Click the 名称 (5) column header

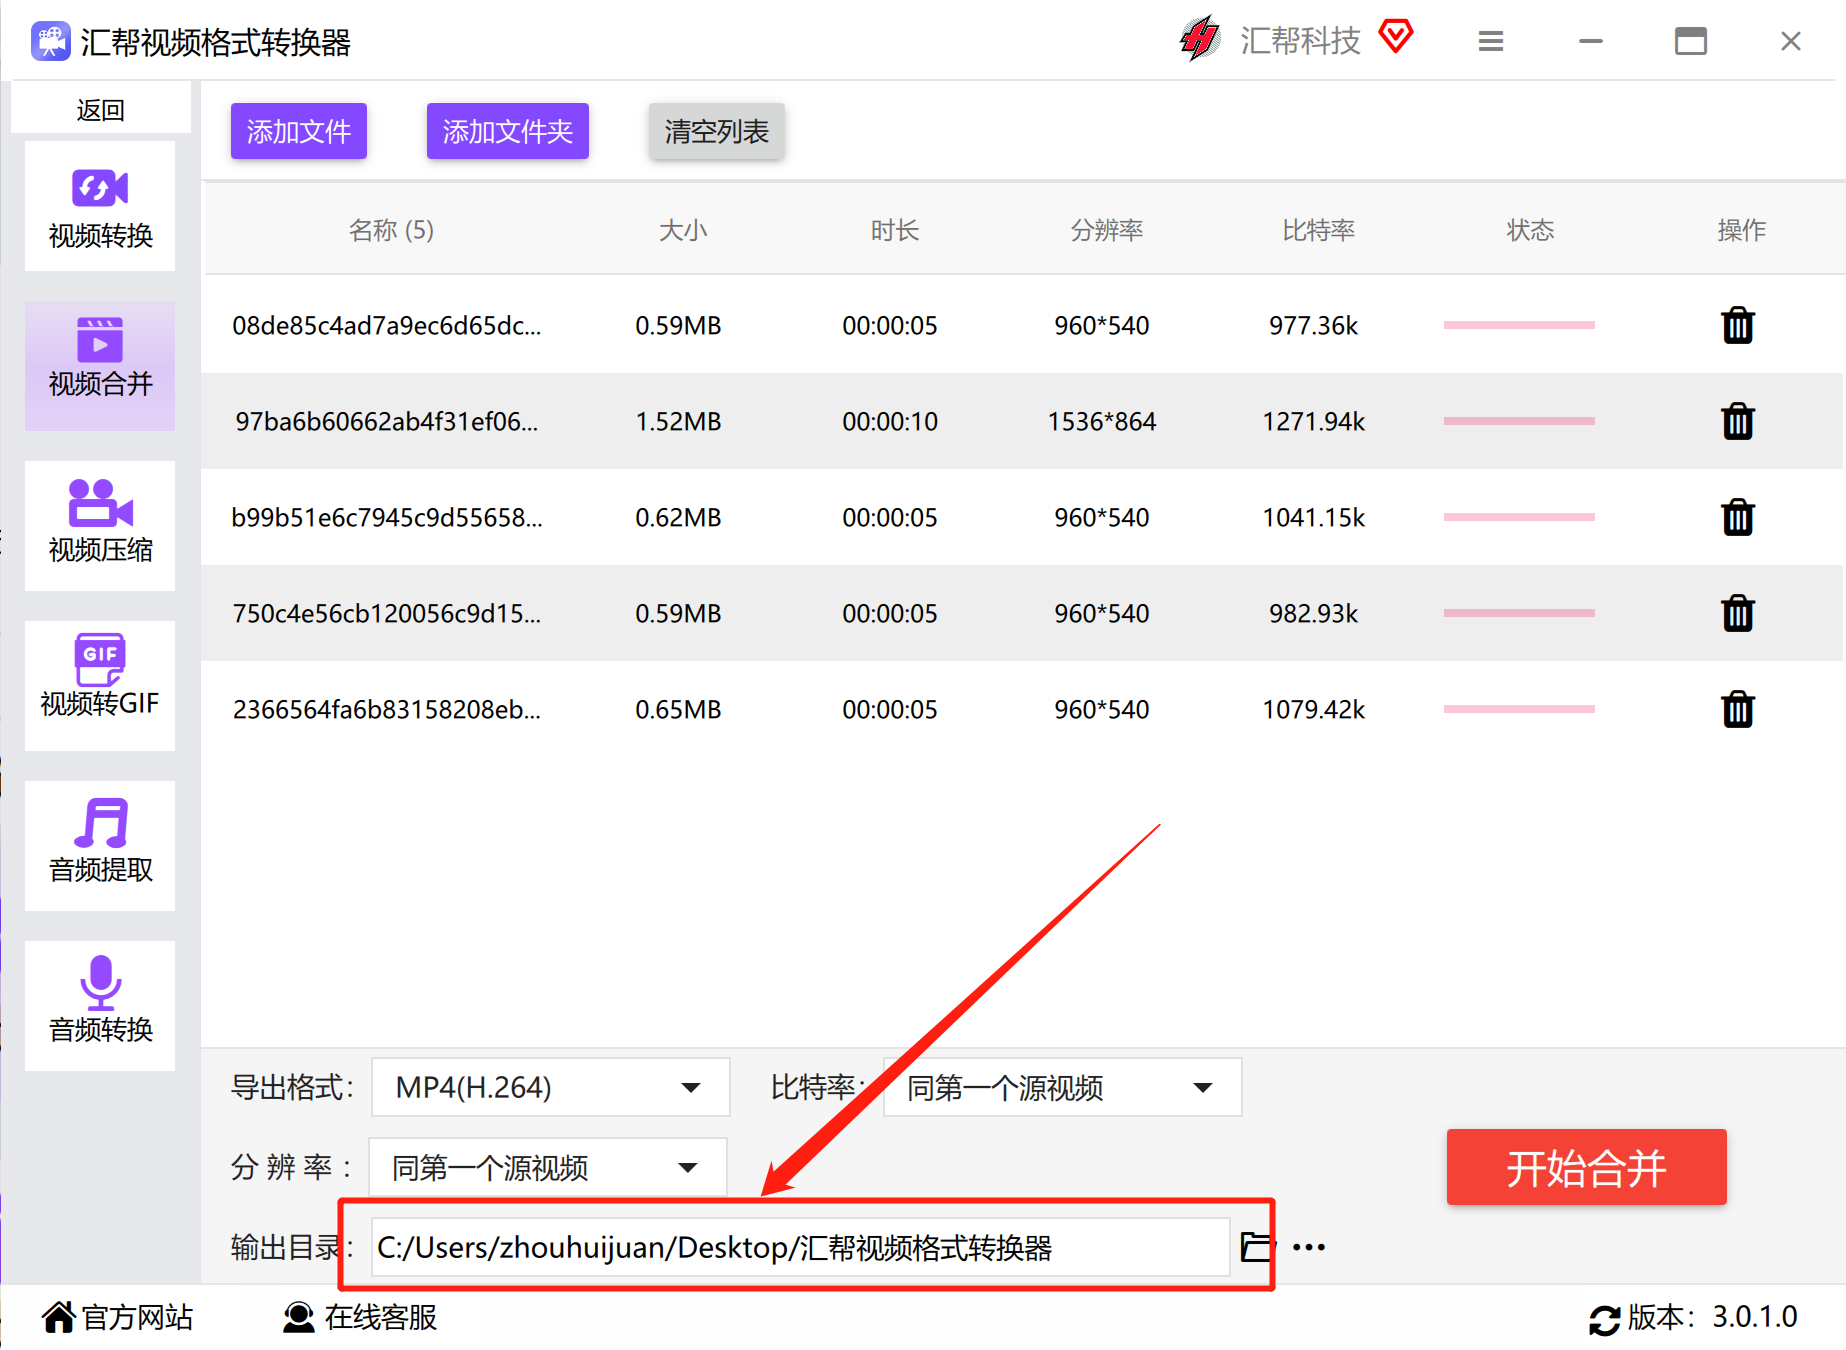click(x=391, y=230)
